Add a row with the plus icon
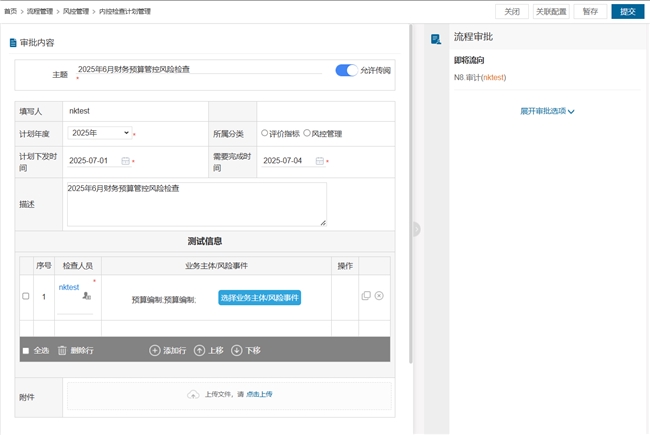The width and height of the screenshot is (650, 435). tap(155, 351)
